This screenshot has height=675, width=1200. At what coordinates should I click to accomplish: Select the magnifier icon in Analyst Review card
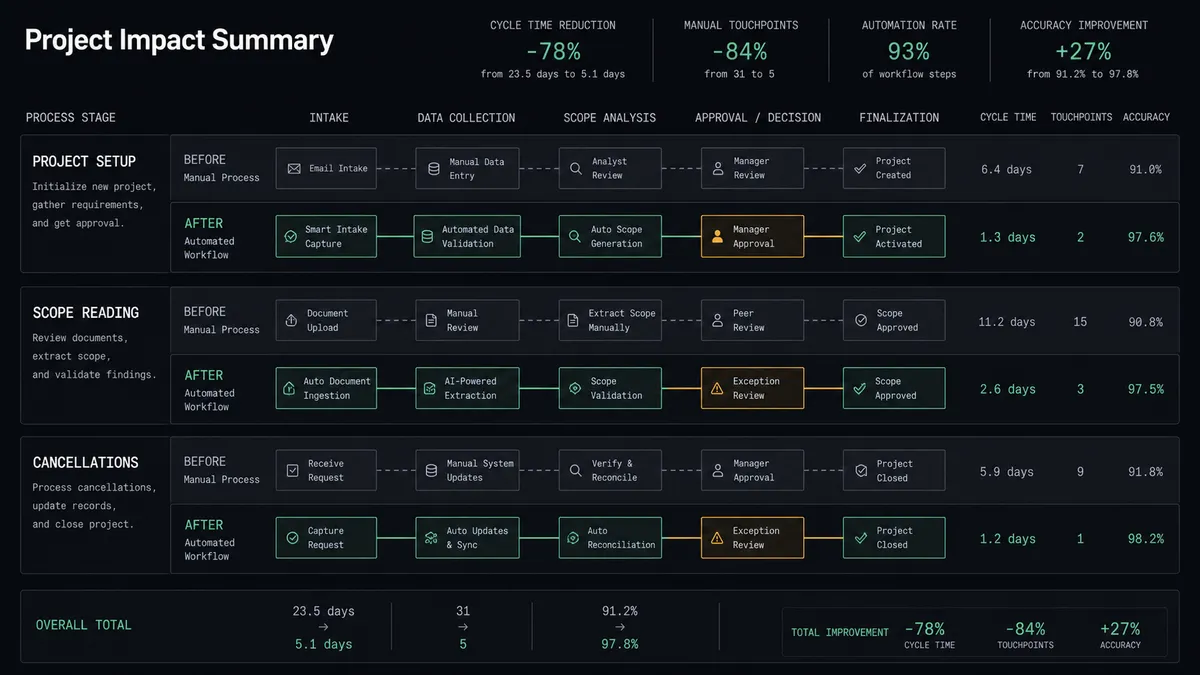(x=575, y=169)
